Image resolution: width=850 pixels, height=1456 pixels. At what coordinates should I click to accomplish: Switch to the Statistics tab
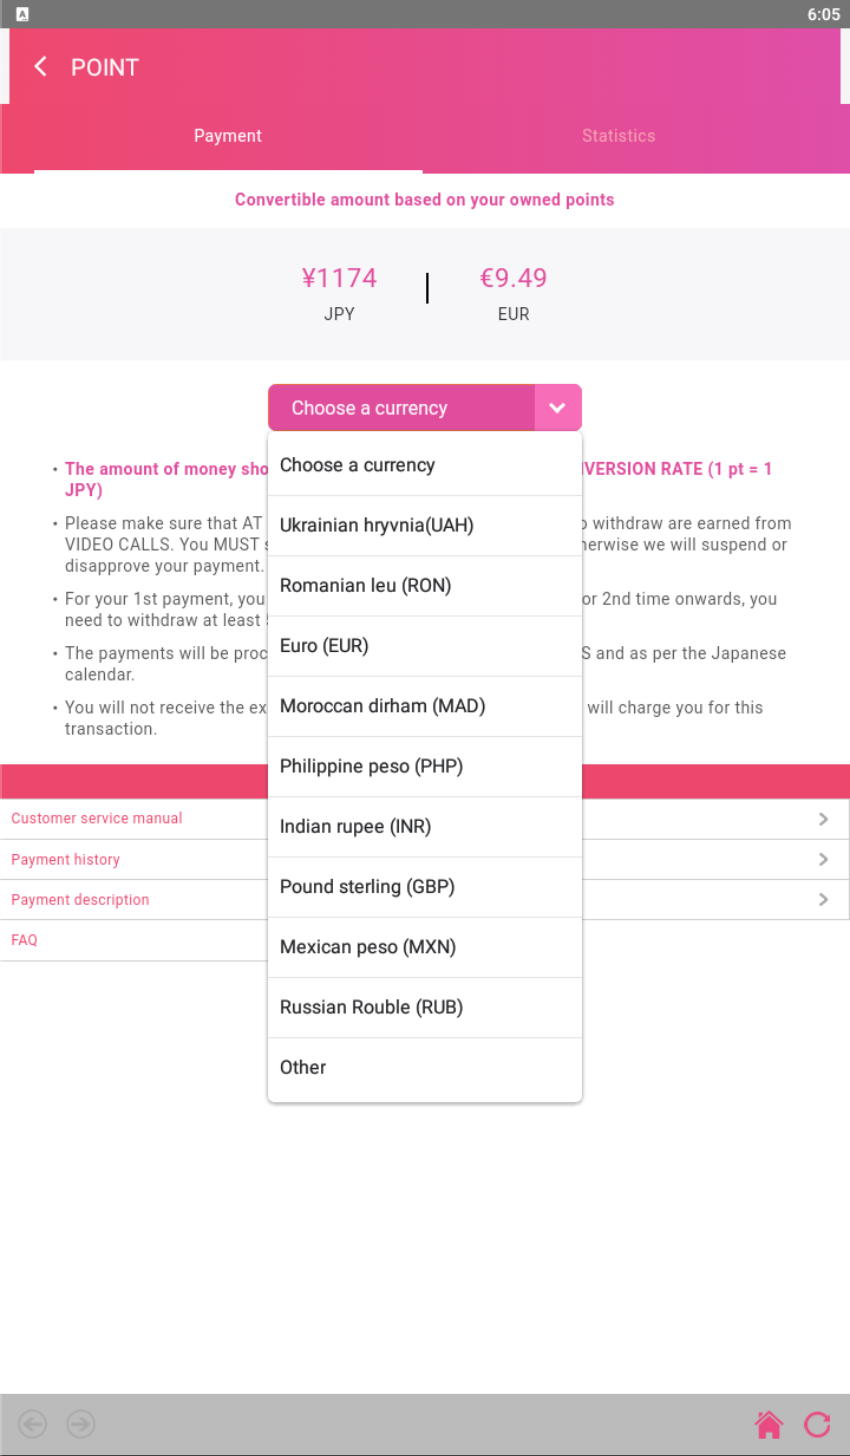pyautogui.click(x=619, y=136)
